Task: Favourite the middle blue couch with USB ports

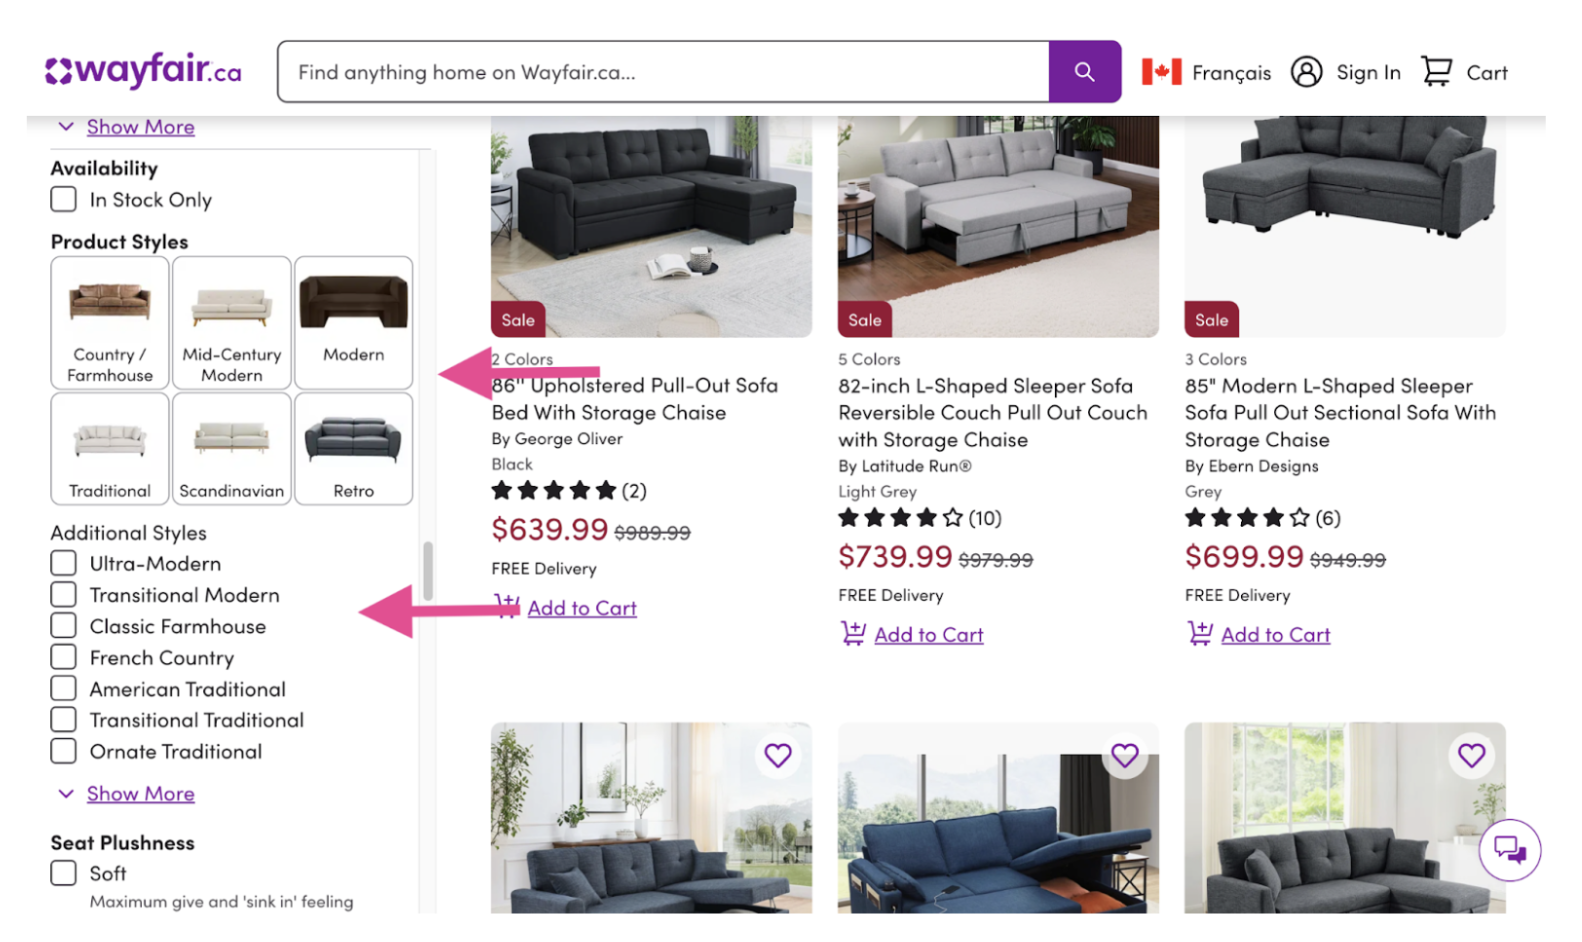Action: click(1124, 756)
